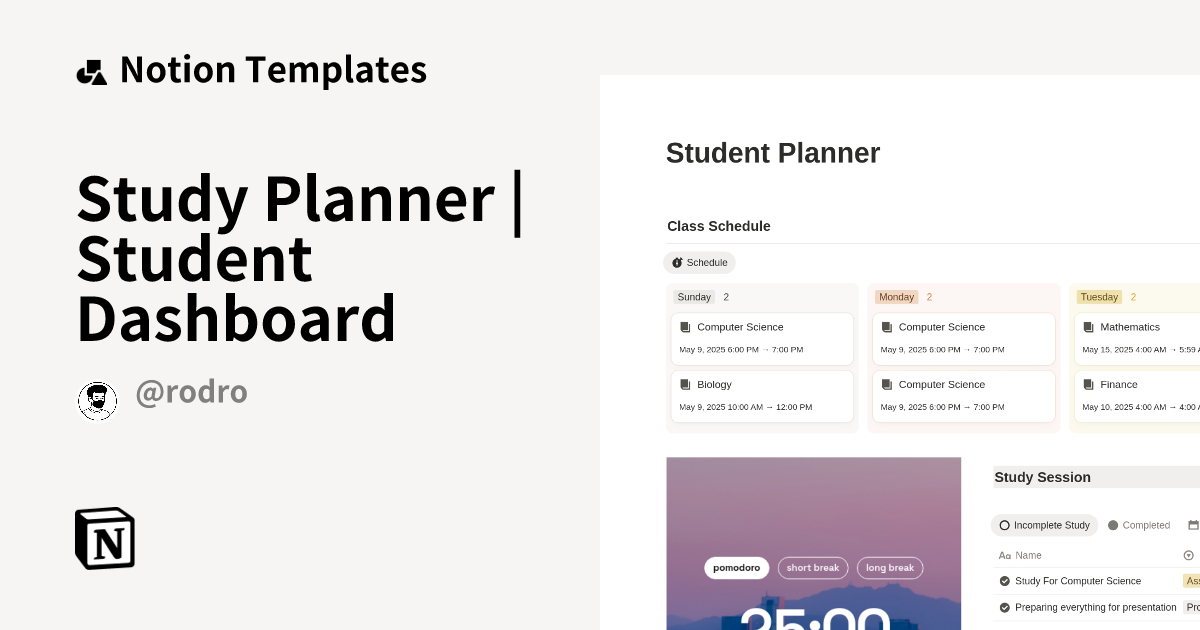Select the Incomplete Study view
This screenshot has width=1200, height=630.
click(x=1044, y=525)
